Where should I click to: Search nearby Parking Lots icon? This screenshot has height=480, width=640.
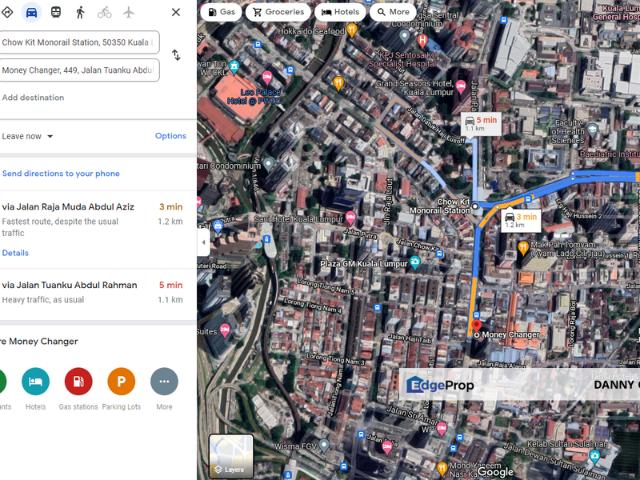pos(121,382)
